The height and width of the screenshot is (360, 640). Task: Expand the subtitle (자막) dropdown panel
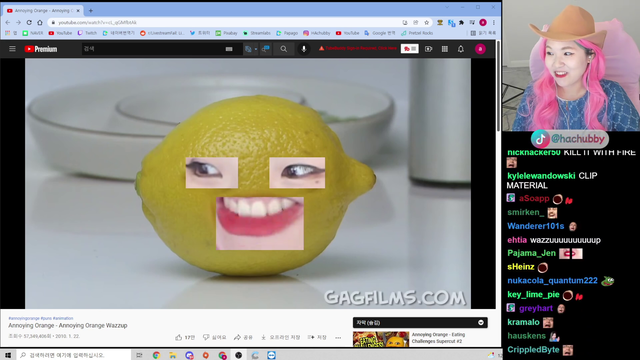420,322
